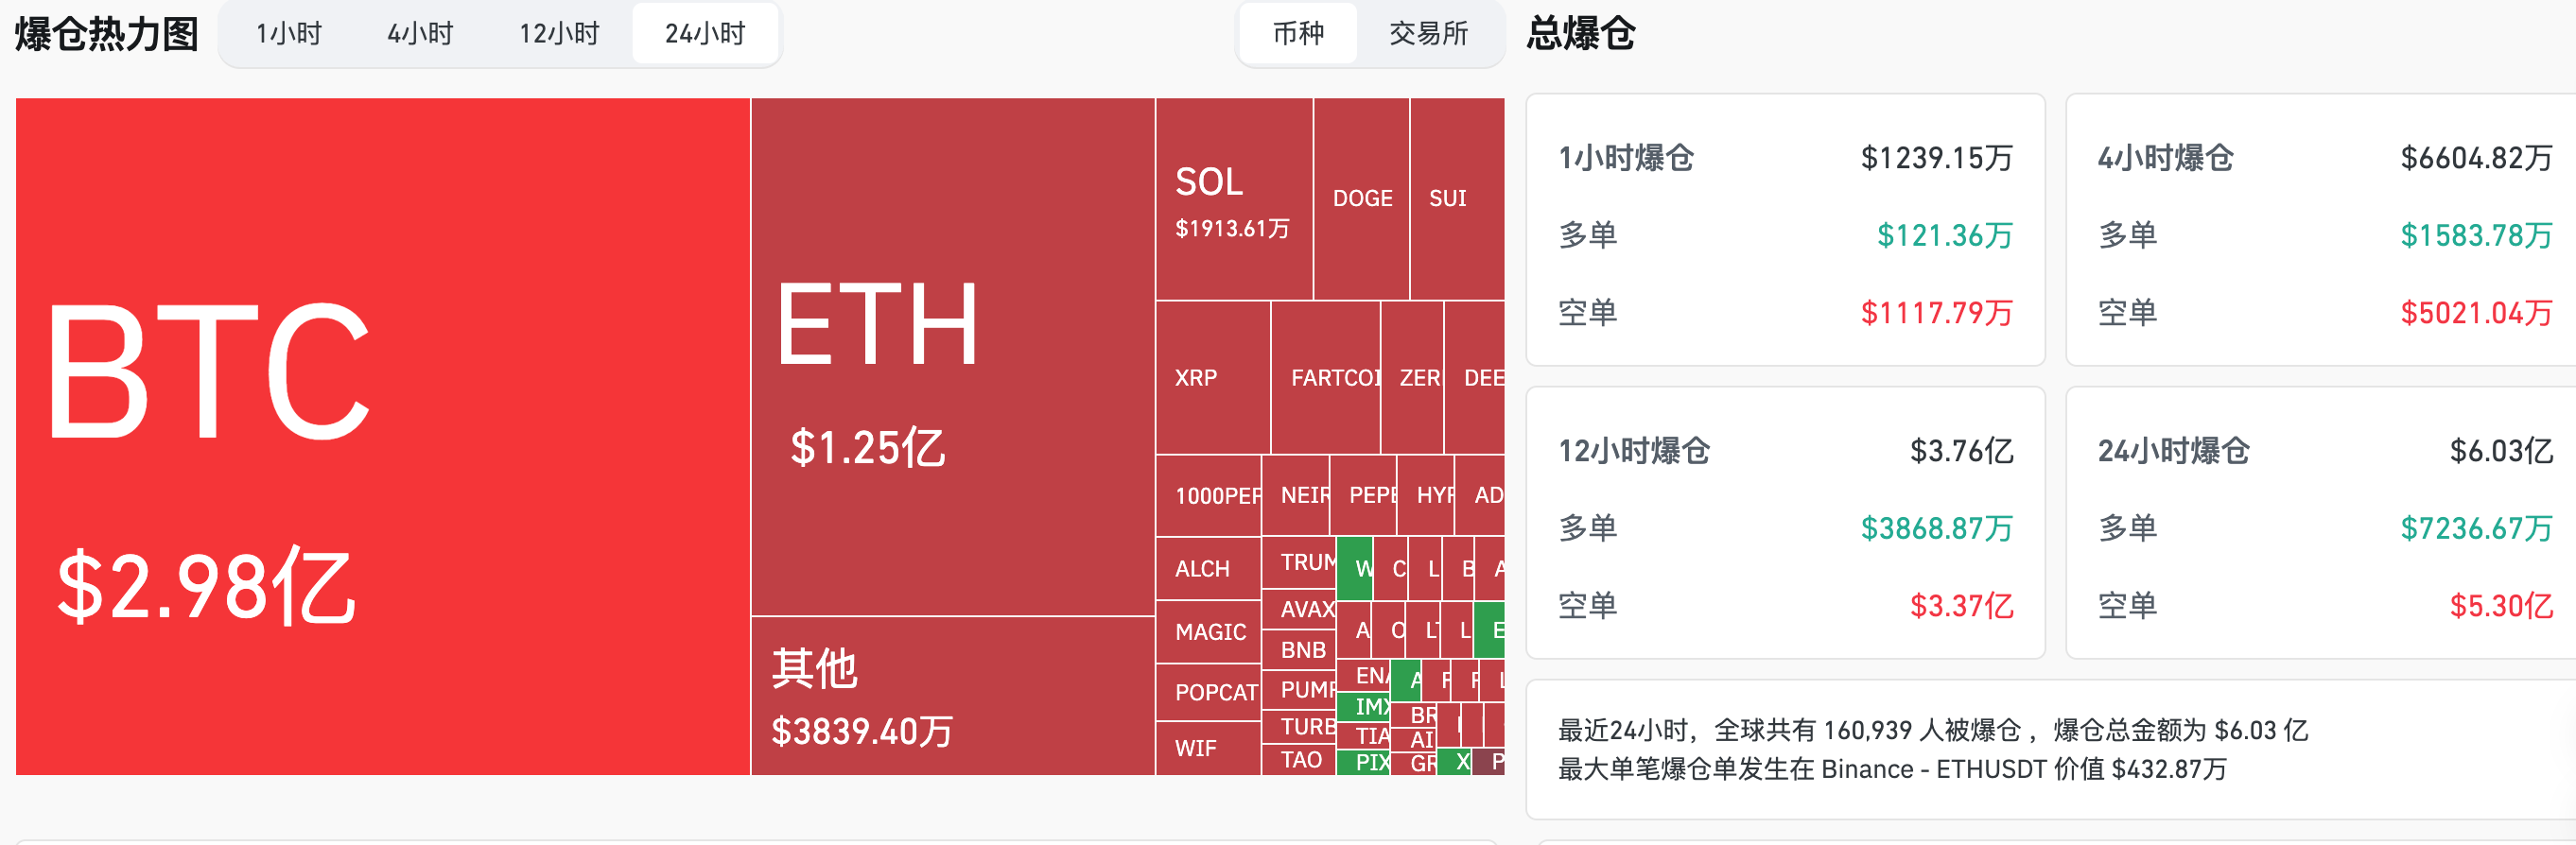Click the TIA heatmap tile
This screenshot has height=845, width=2576.
coord(1365,736)
